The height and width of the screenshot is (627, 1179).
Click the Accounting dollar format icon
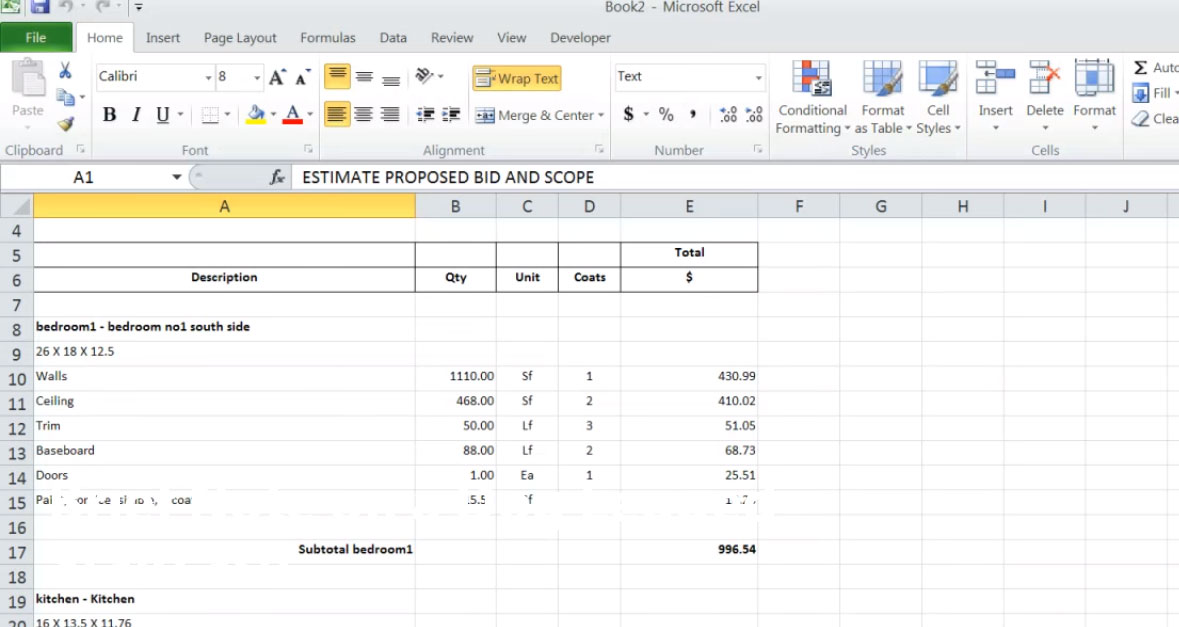click(x=629, y=114)
